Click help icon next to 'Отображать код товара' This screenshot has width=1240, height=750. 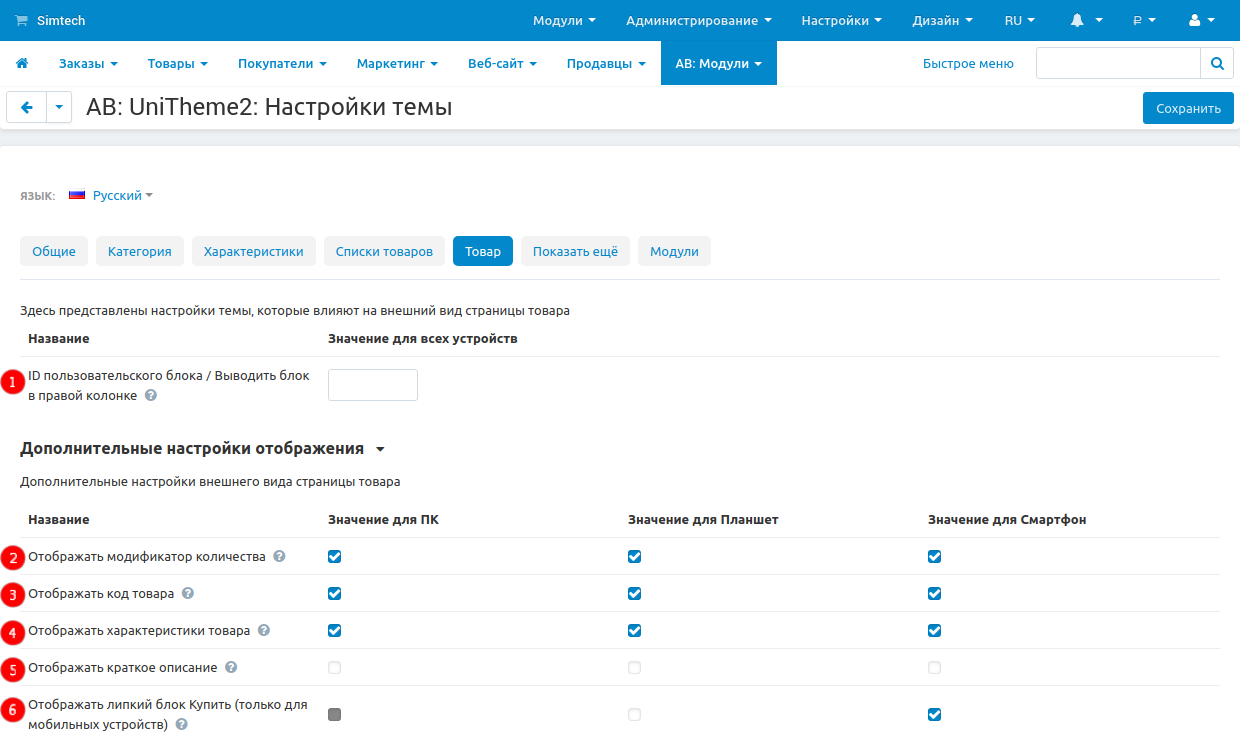click(188, 593)
